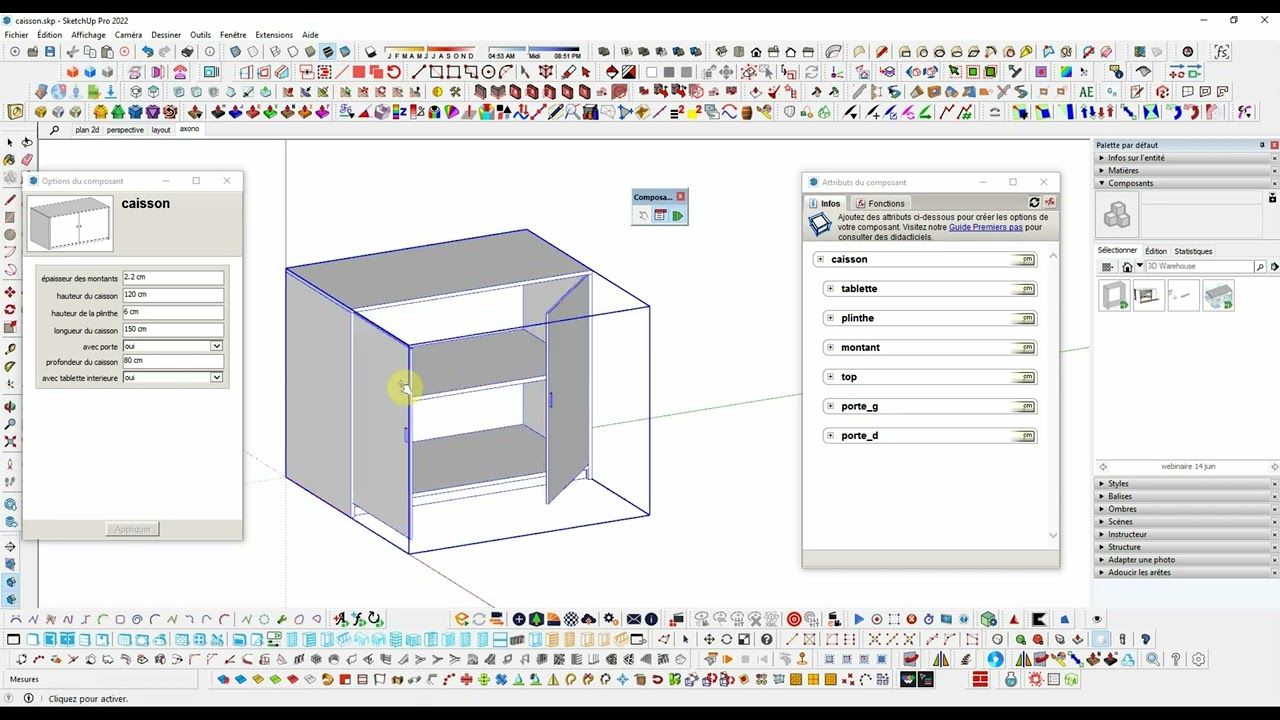Click the blue play icon in bottom toolbar

pos(859,620)
